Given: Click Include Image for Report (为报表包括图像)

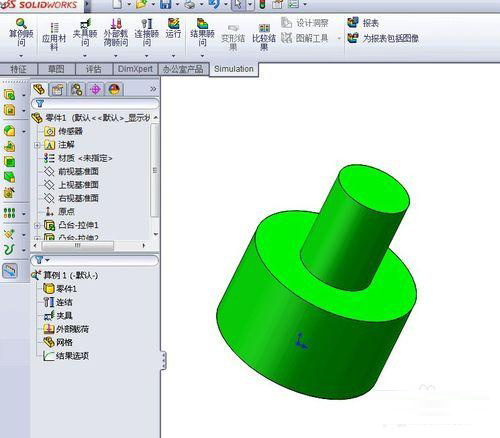Looking at the screenshot, I should click(383, 38).
